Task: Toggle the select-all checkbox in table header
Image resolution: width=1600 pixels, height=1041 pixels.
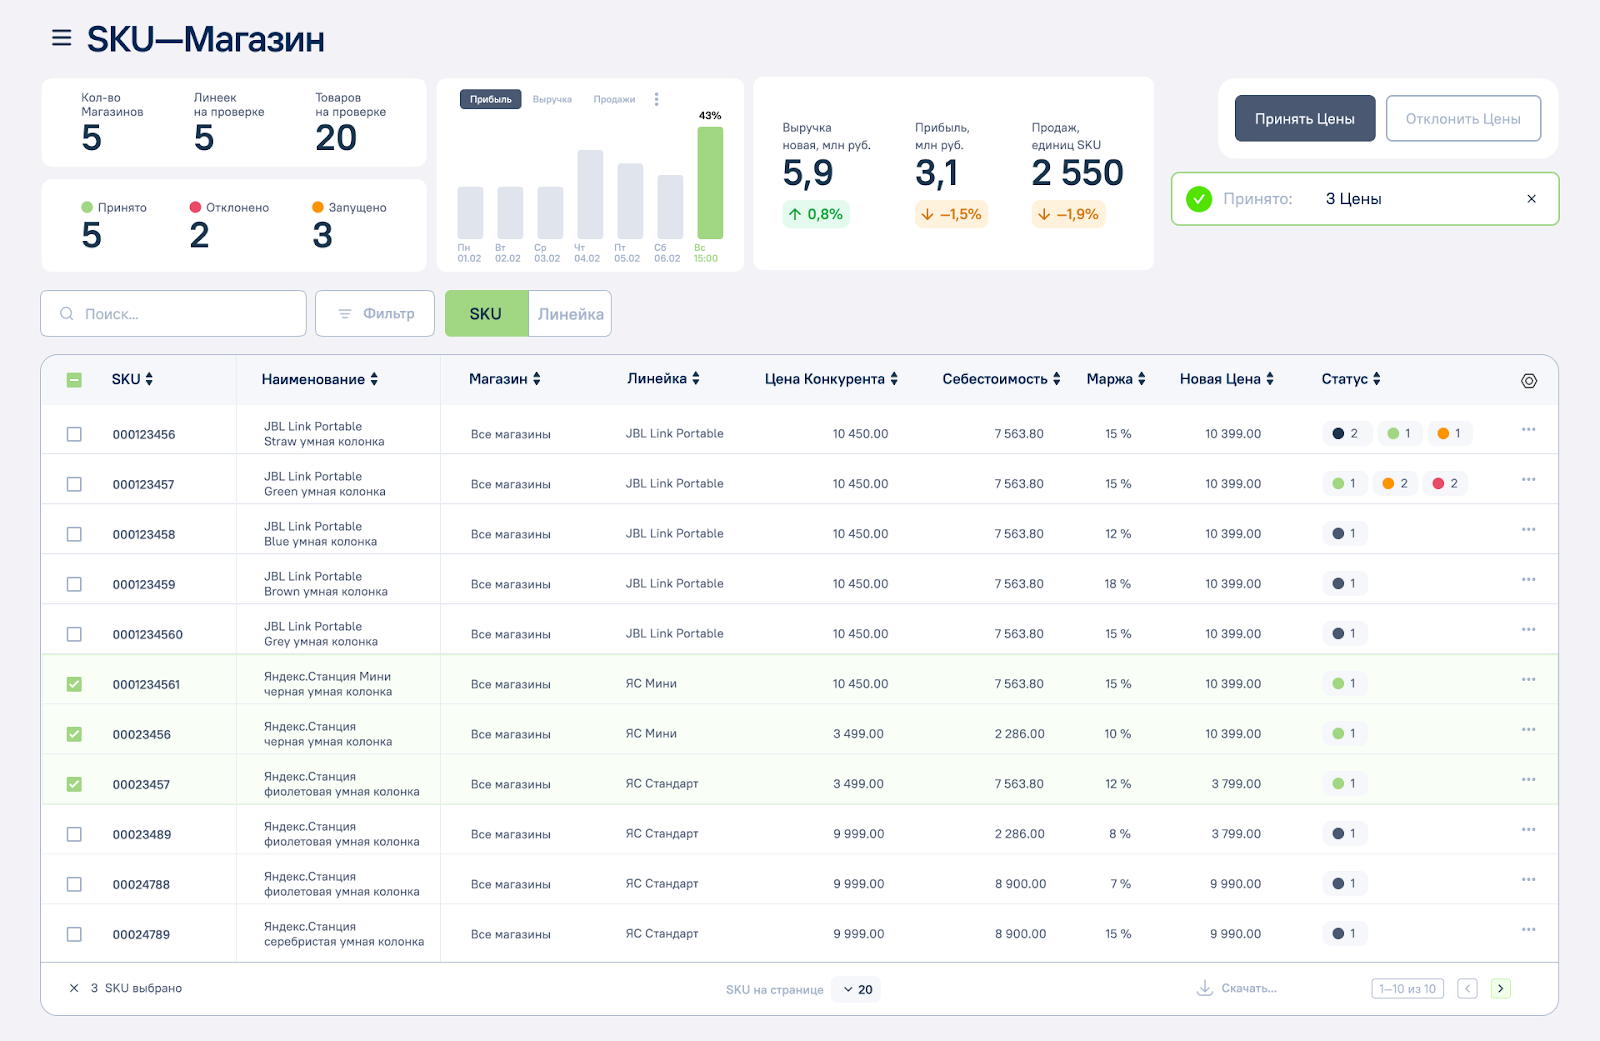Action: (74, 380)
